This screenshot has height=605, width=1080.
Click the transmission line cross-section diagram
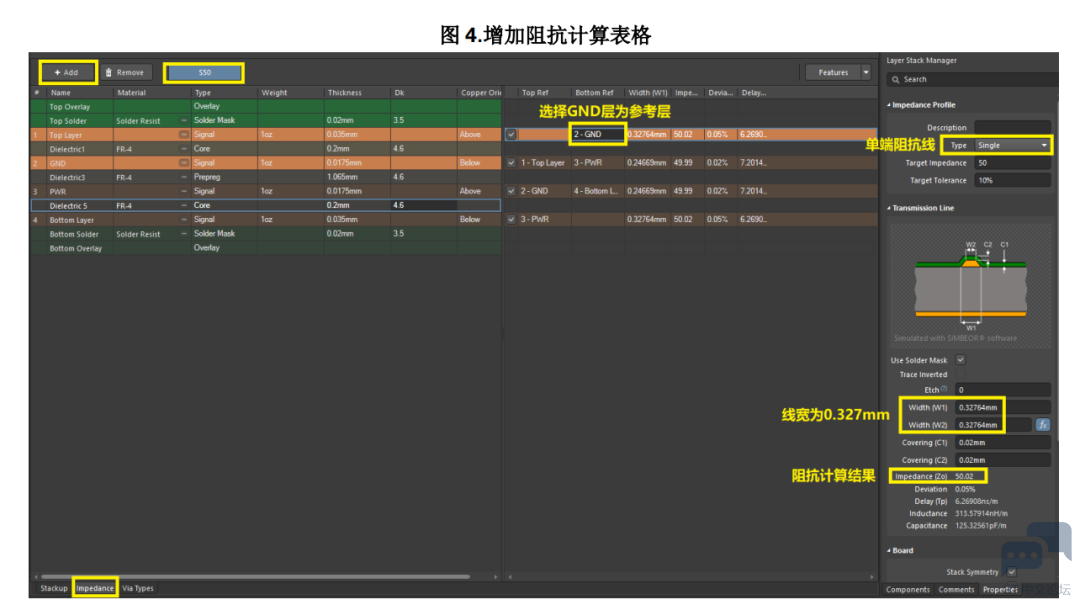[970, 283]
